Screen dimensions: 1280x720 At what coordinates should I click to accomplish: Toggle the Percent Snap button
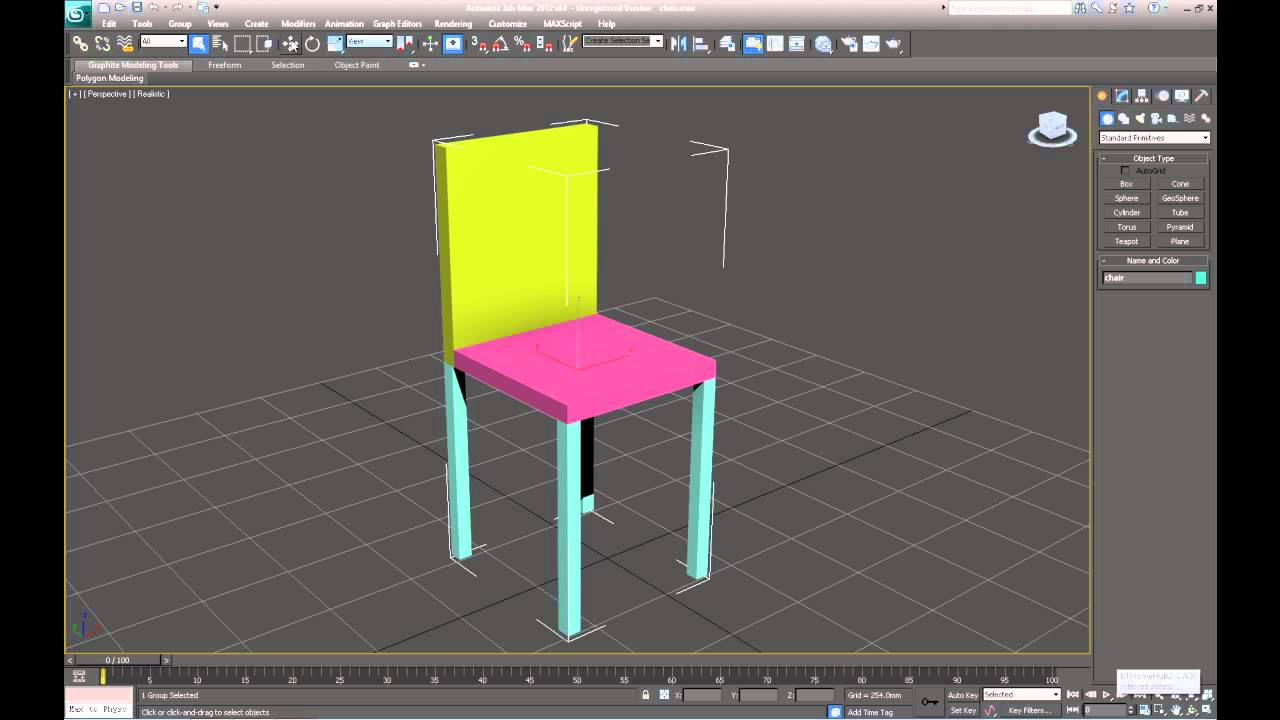pos(523,43)
